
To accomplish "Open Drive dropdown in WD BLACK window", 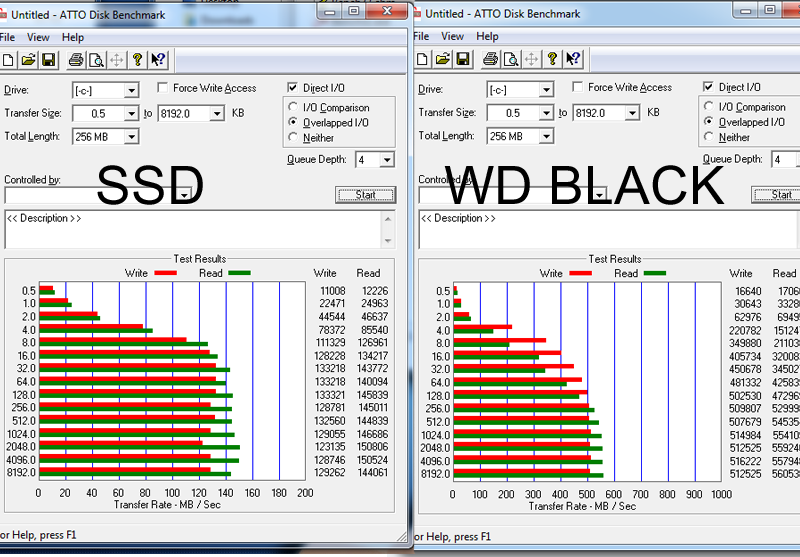I will click(x=546, y=90).
